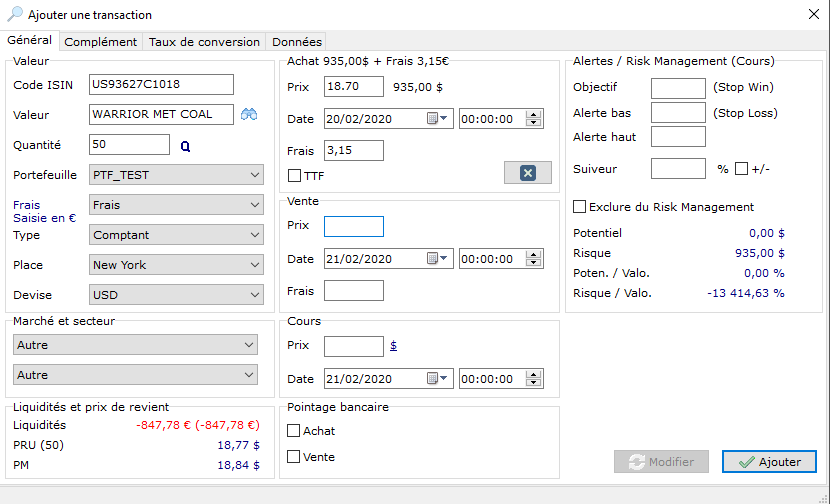Image resolution: width=830 pixels, height=504 pixels.
Task: Click the Frais Saisie en € link label
Action: [x=44, y=211]
